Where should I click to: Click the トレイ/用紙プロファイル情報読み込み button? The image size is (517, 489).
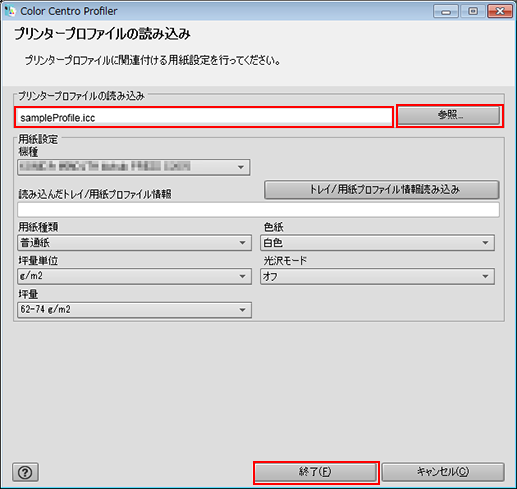click(382, 190)
